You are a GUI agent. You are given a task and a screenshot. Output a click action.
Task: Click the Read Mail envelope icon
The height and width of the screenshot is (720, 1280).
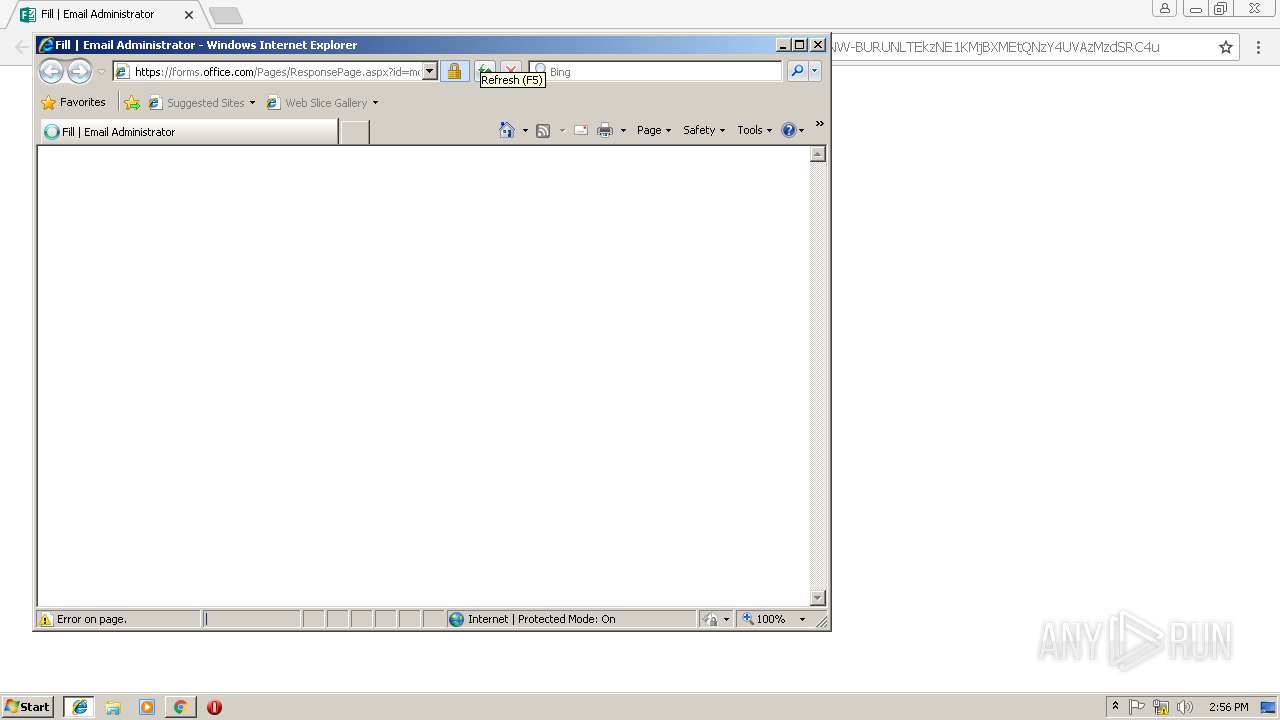point(580,130)
